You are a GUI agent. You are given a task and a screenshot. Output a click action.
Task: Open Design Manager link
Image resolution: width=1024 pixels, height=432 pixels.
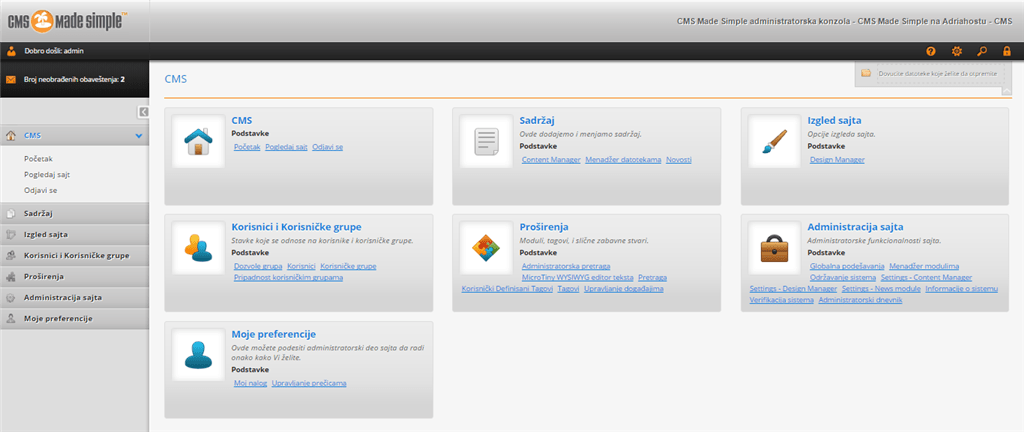(837, 160)
